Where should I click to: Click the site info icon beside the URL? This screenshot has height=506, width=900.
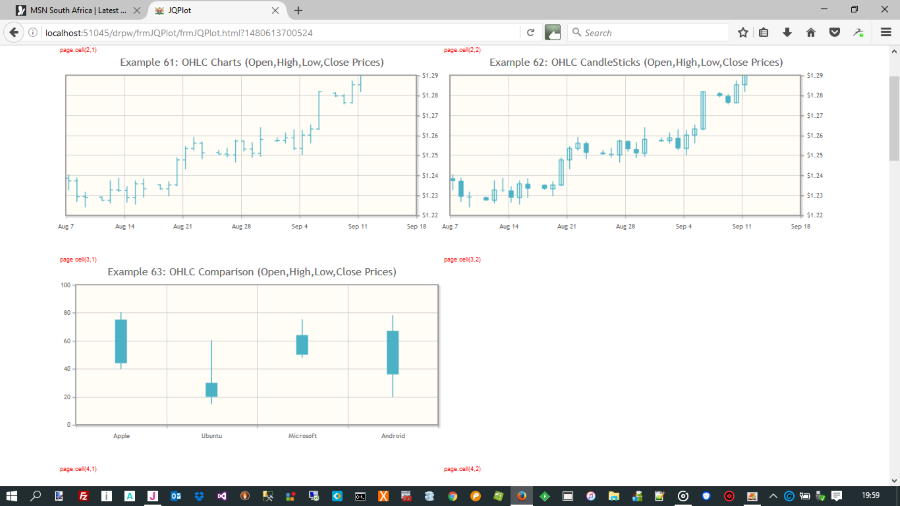click(x=33, y=33)
